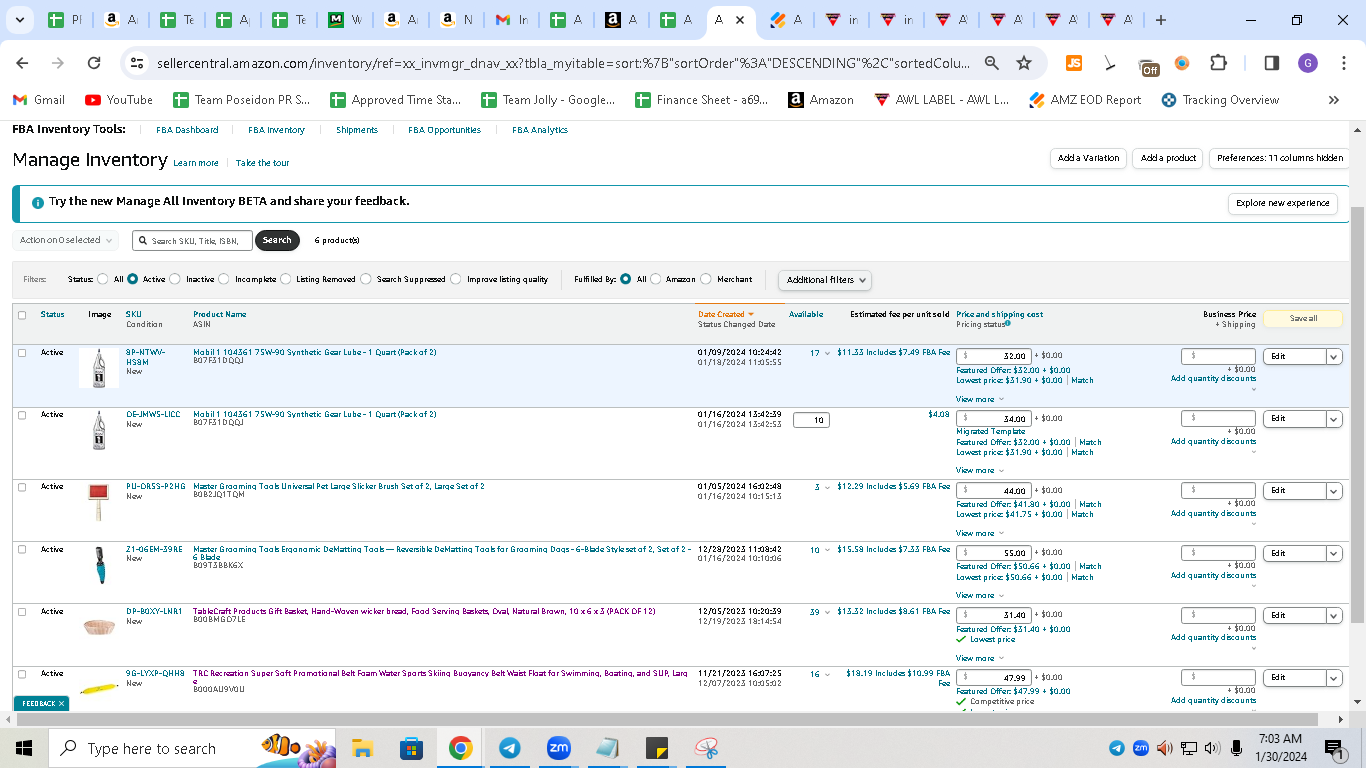
Task: Open Zoom from the taskbar
Action: click(558, 748)
